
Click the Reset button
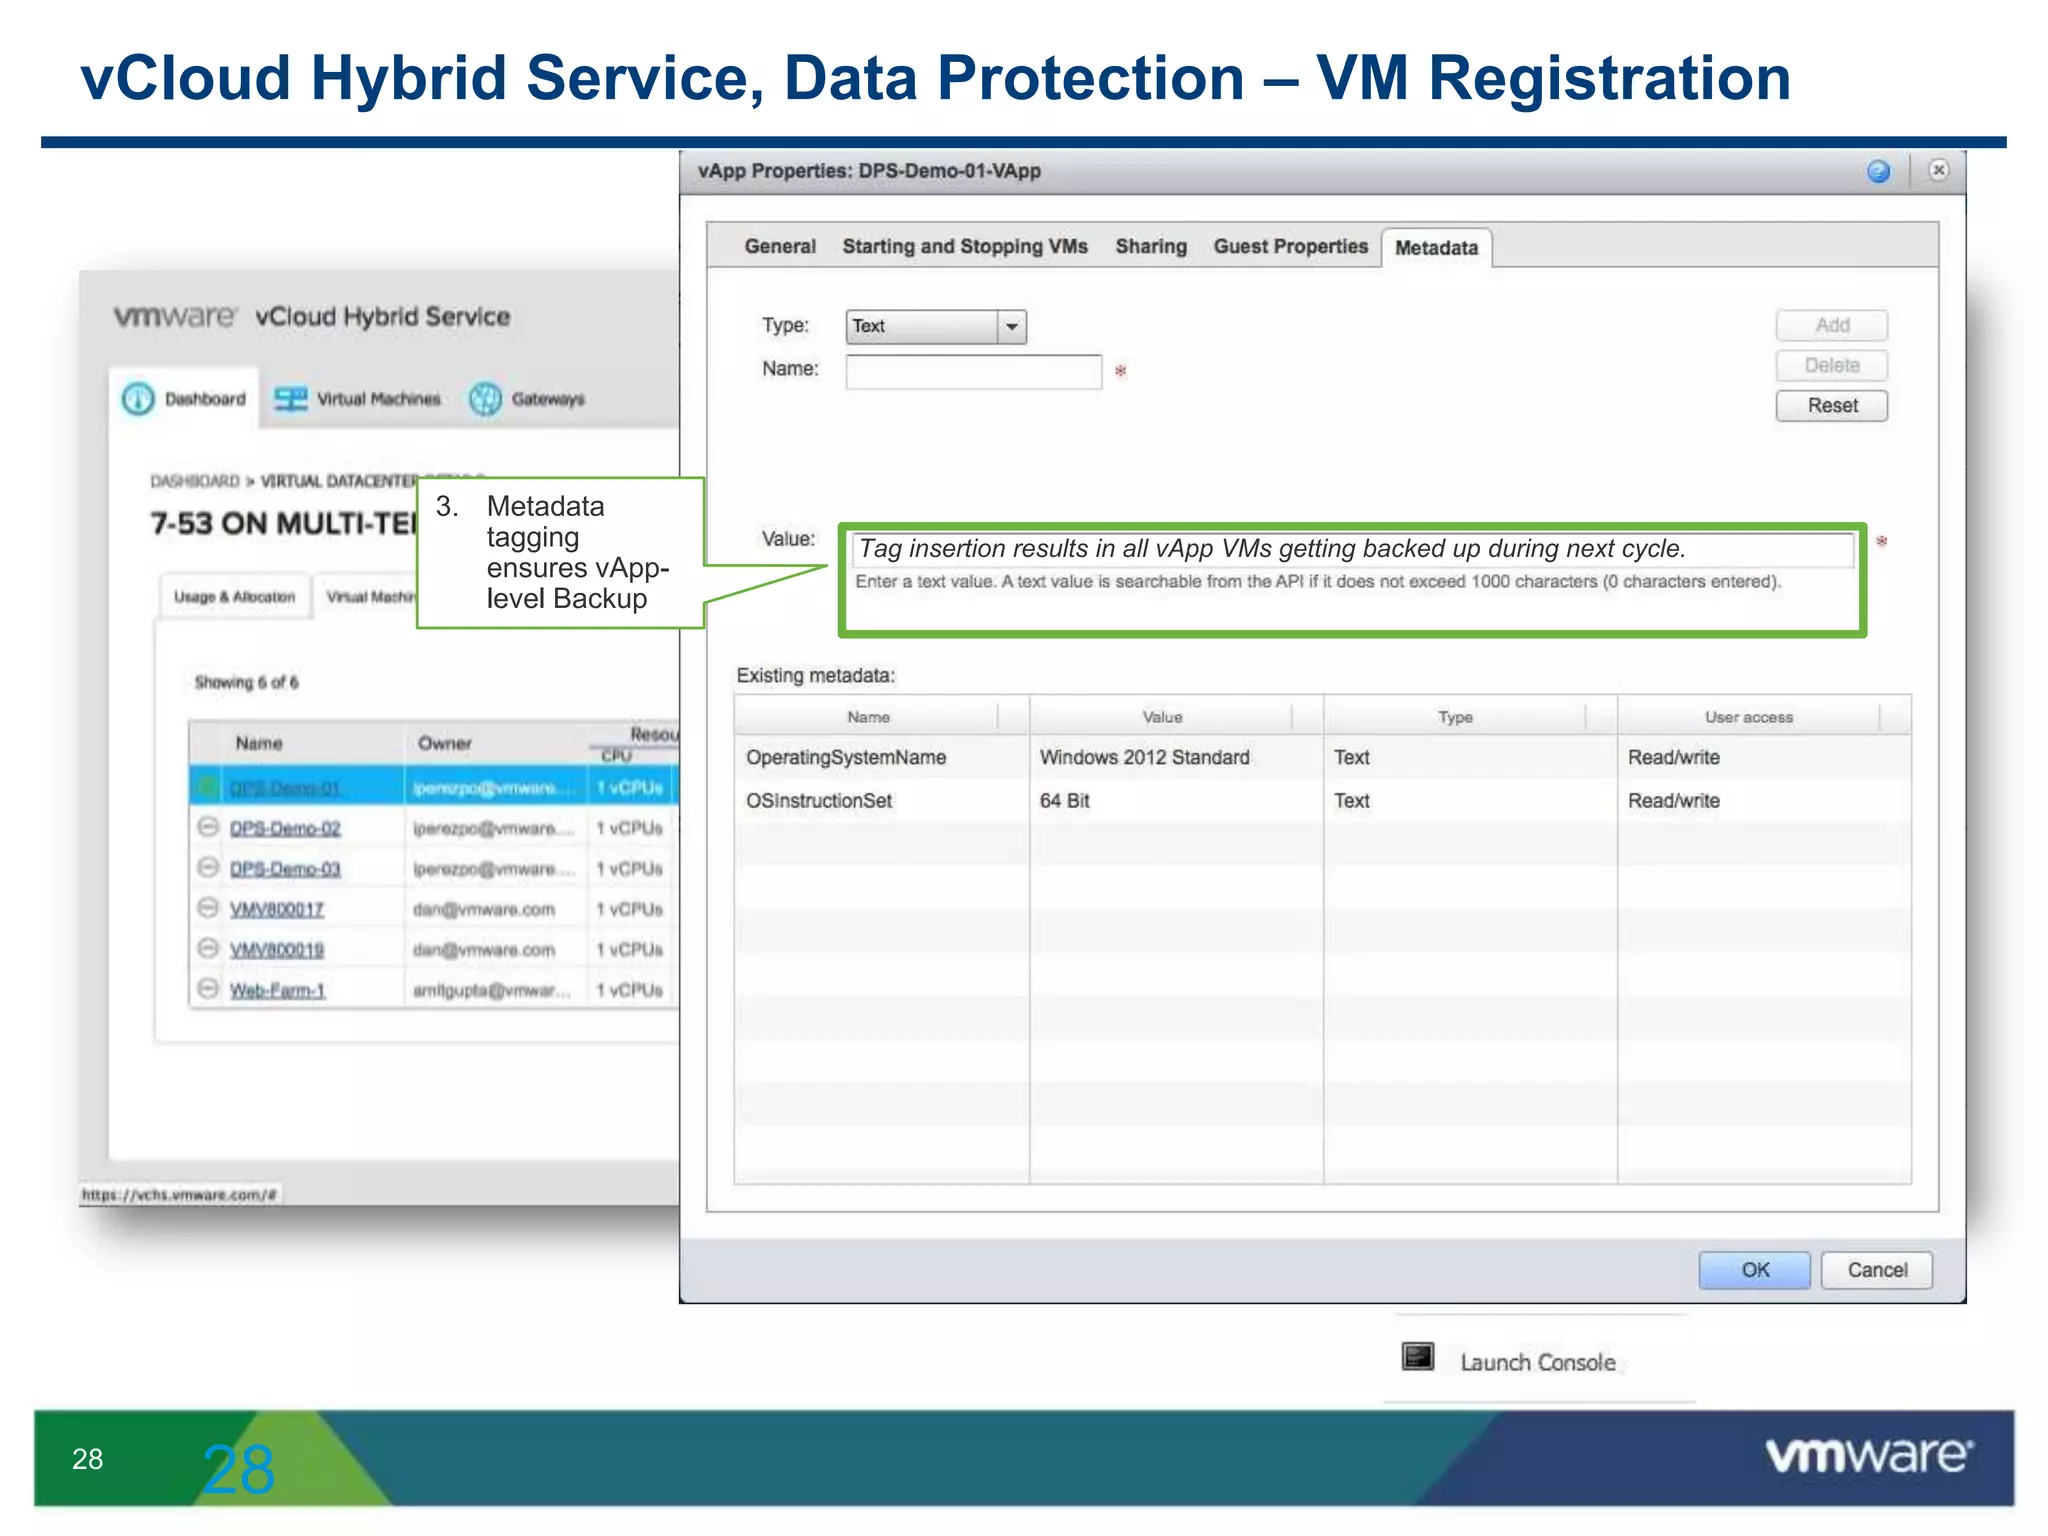pos(1832,405)
